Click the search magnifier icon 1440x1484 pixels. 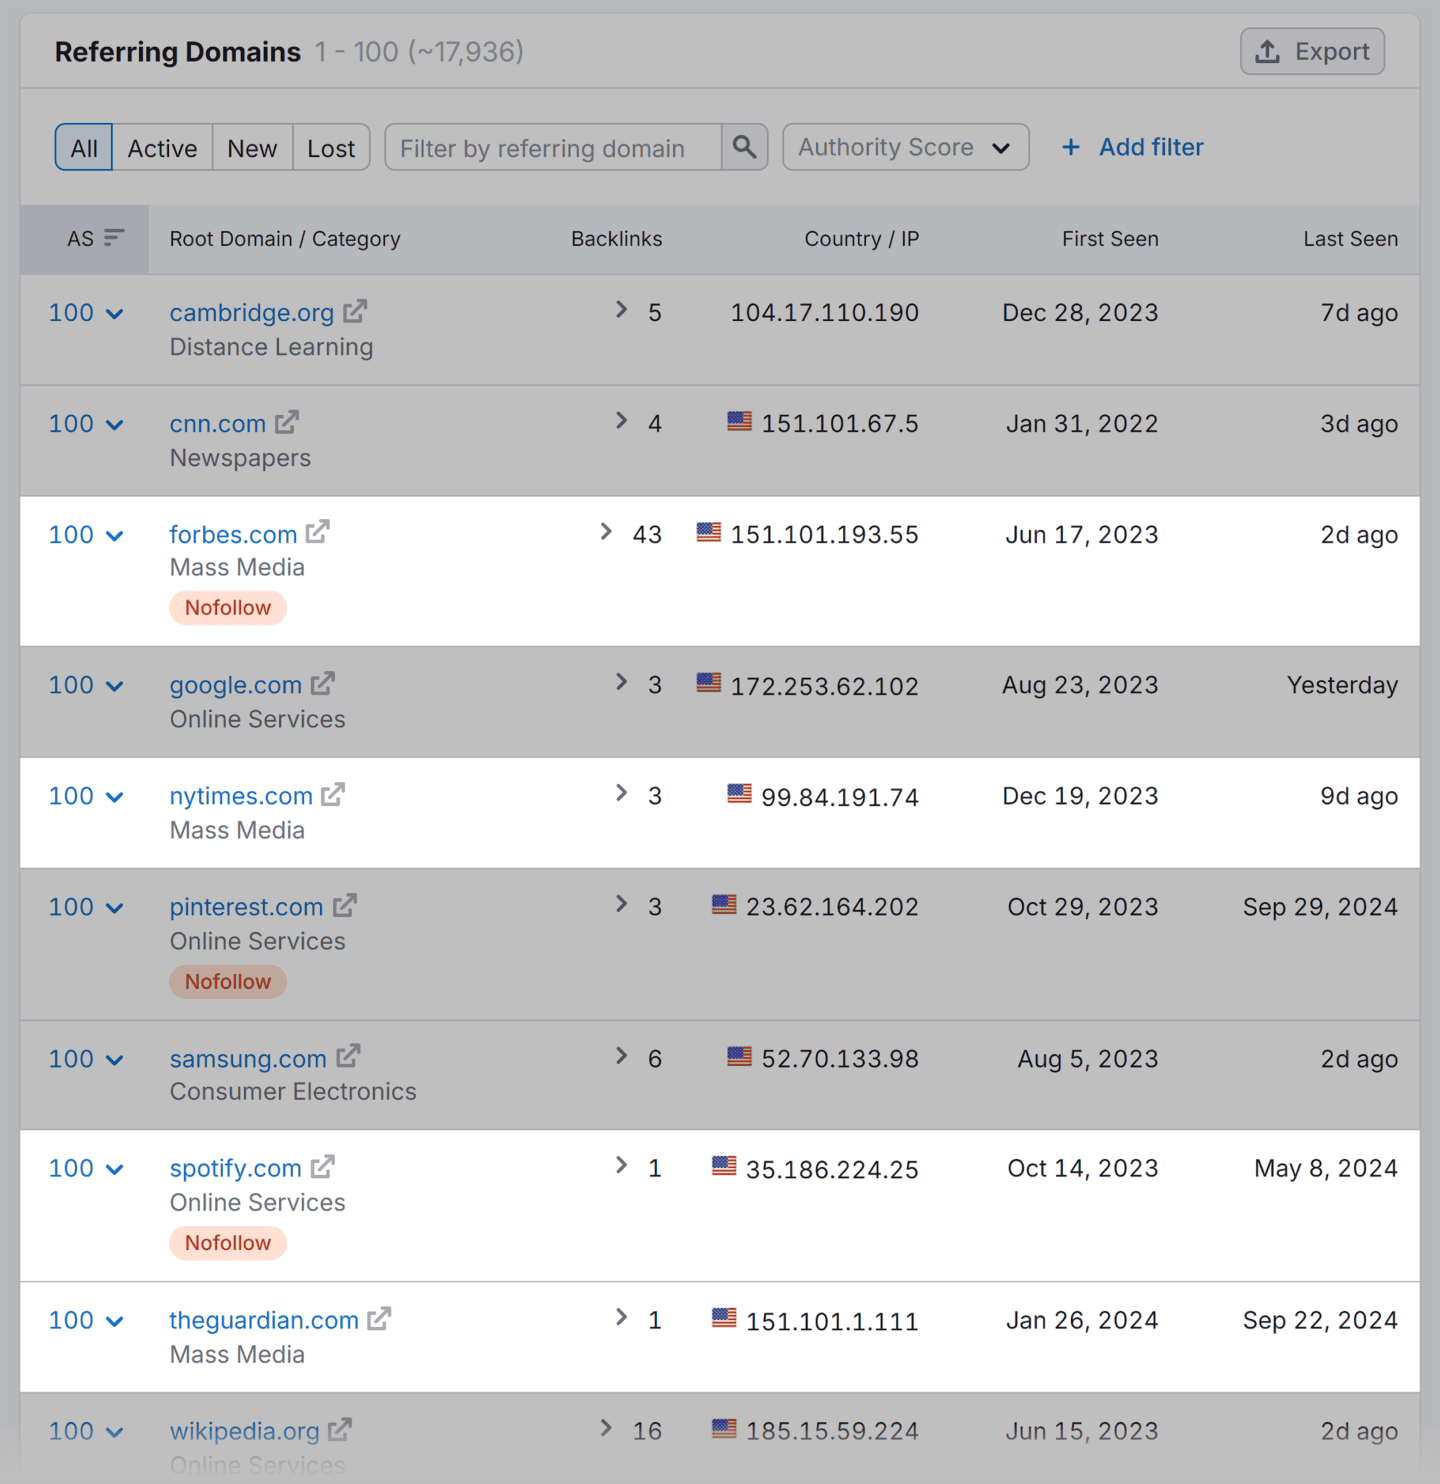[x=744, y=147]
